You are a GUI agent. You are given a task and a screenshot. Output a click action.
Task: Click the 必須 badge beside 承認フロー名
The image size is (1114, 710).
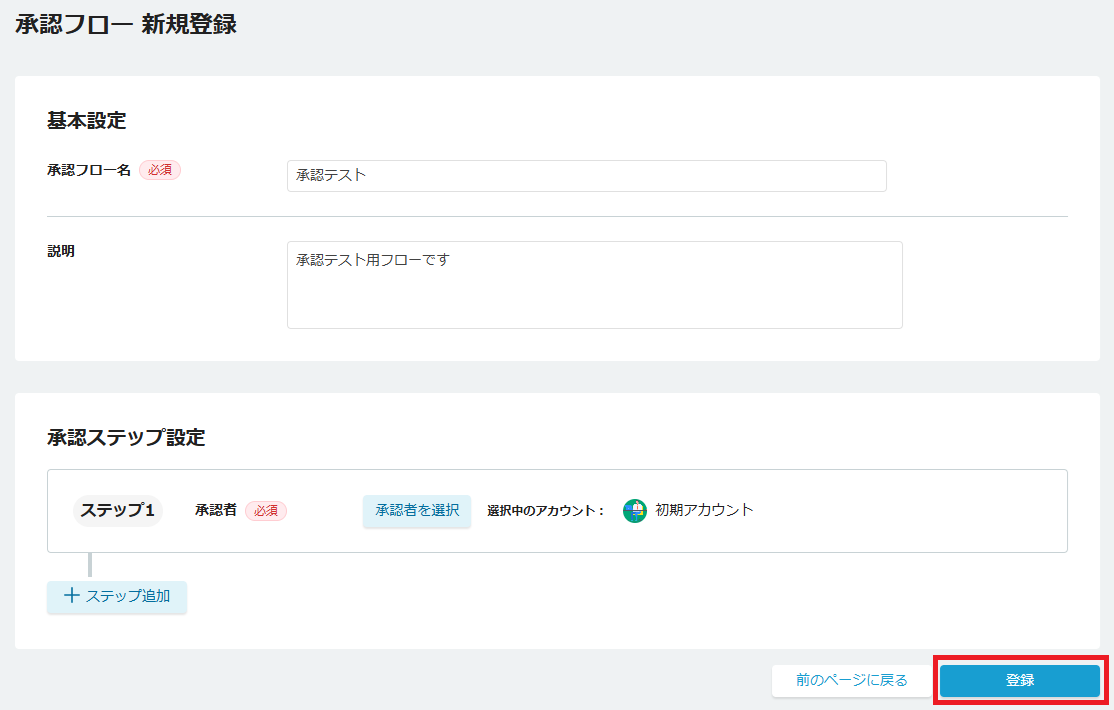click(x=160, y=170)
